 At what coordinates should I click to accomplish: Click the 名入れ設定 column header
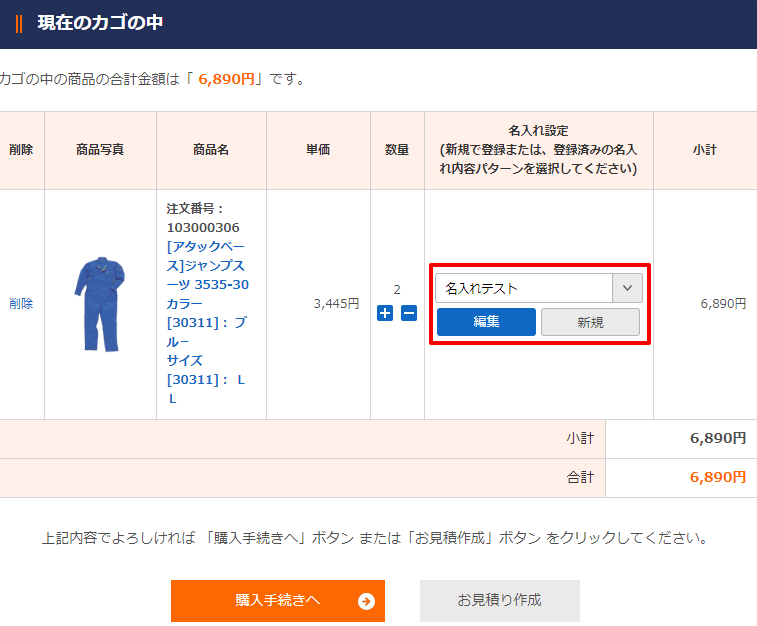[538, 150]
